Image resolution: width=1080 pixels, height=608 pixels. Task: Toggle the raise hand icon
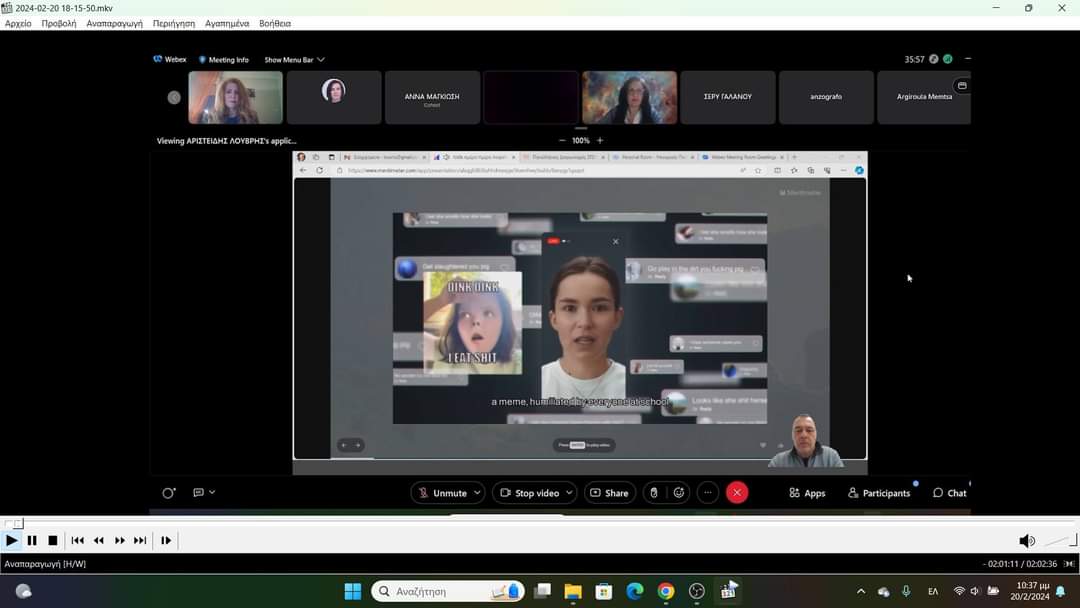(654, 493)
